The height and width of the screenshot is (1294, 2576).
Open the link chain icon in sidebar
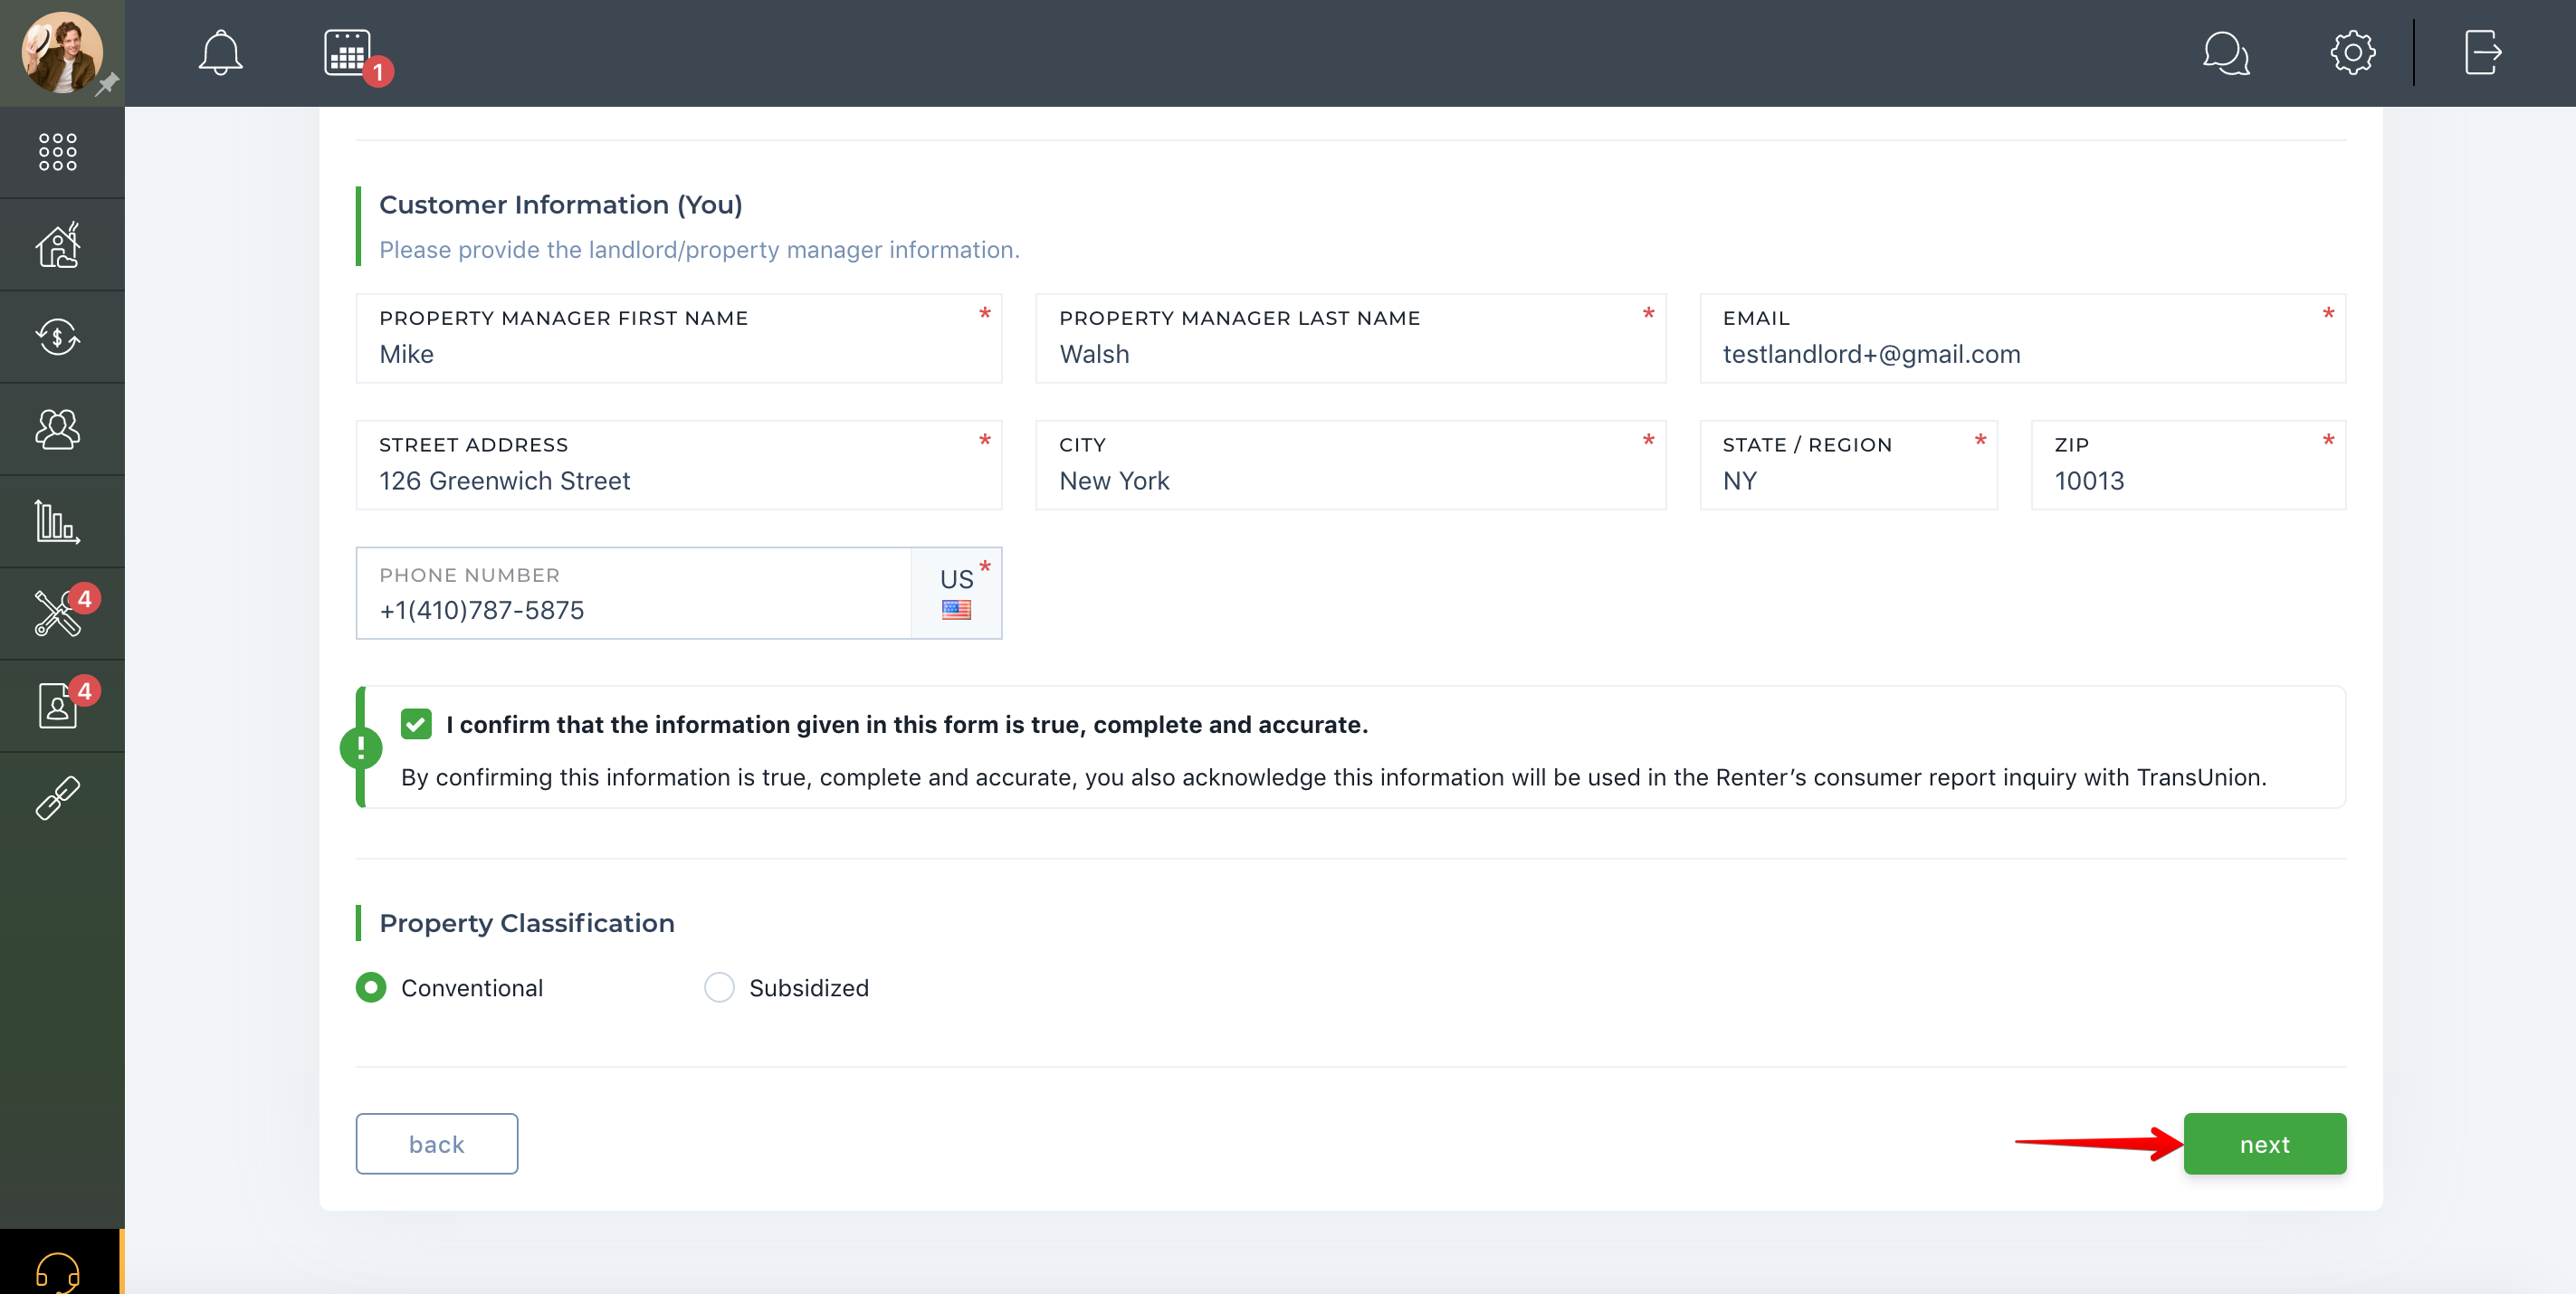tap(58, 797)
